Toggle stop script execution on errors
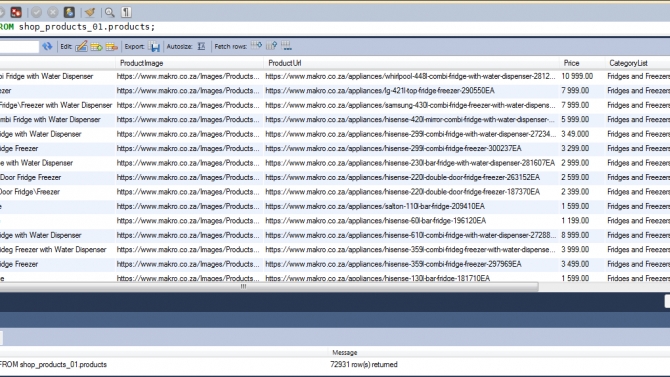The width and height of the screenshot is (670, 377). pos(16,12)
